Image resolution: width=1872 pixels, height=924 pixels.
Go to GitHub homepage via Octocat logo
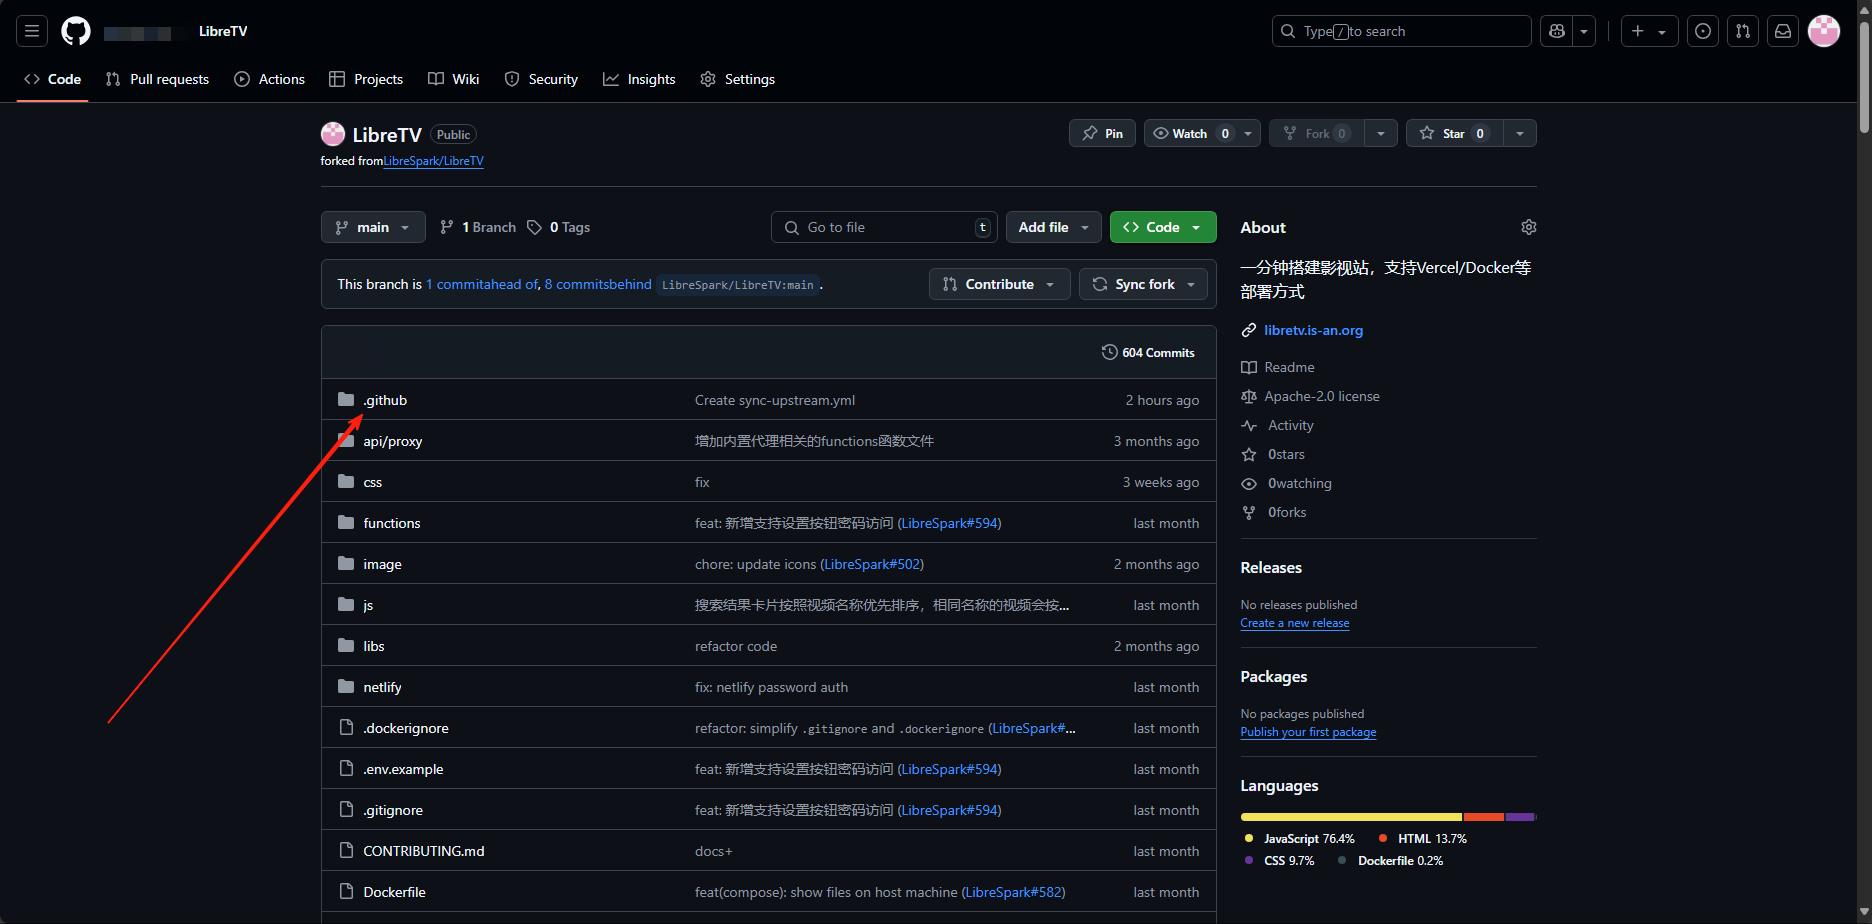click(76, 31)
